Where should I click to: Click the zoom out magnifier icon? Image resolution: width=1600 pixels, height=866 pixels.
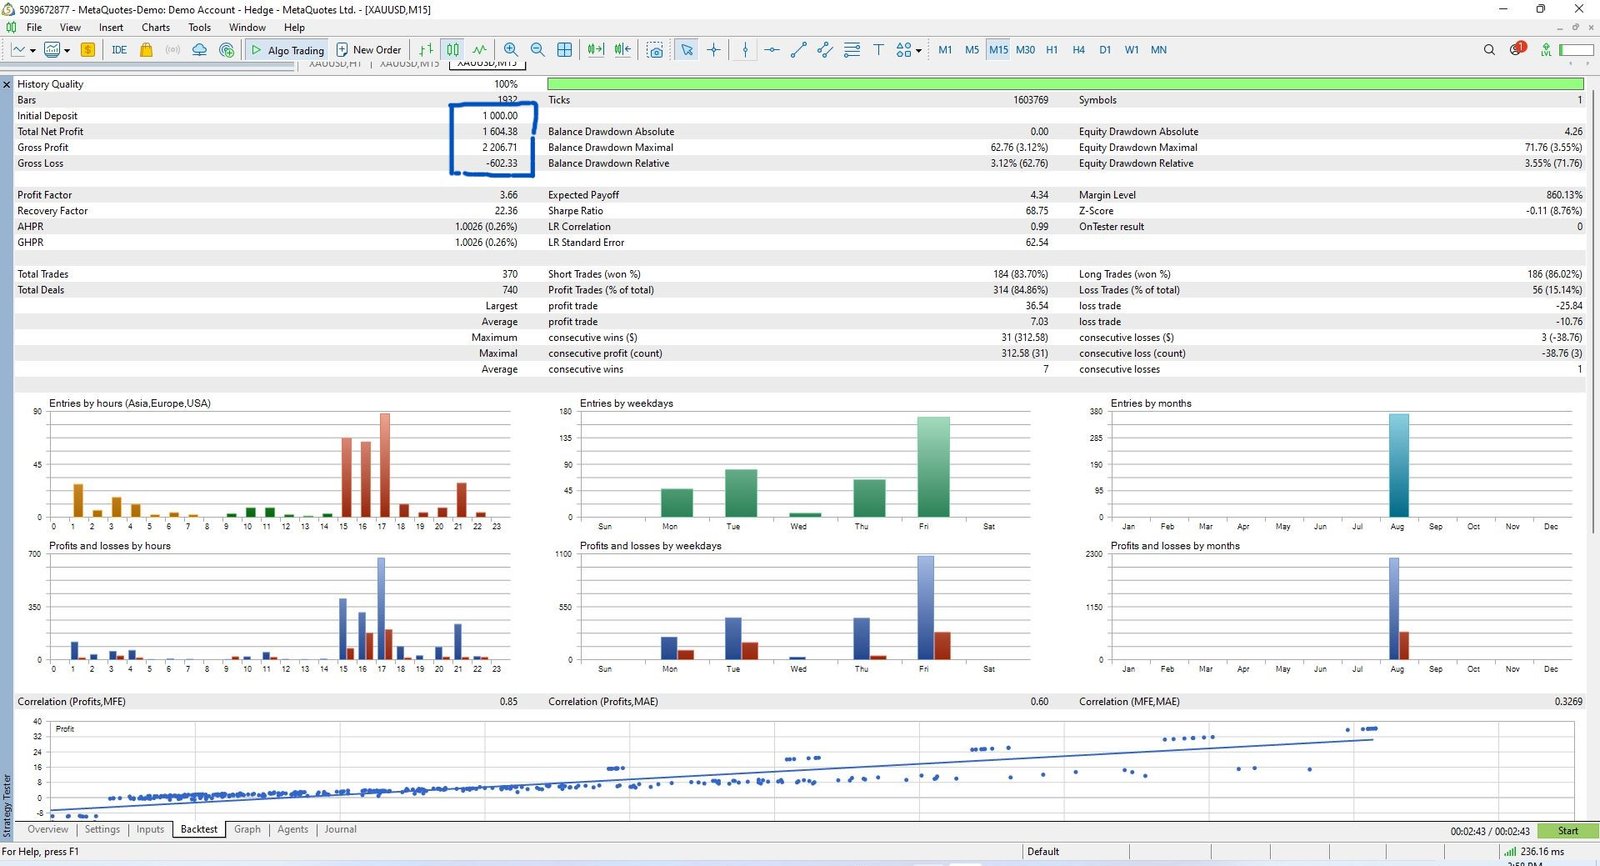[538, 50]
